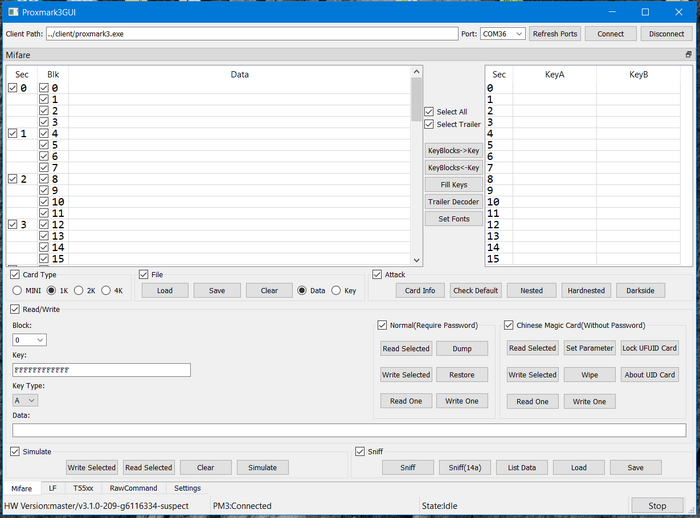Toggle the Attack group checkbox
Screen dimensions: 700x518
377,274
